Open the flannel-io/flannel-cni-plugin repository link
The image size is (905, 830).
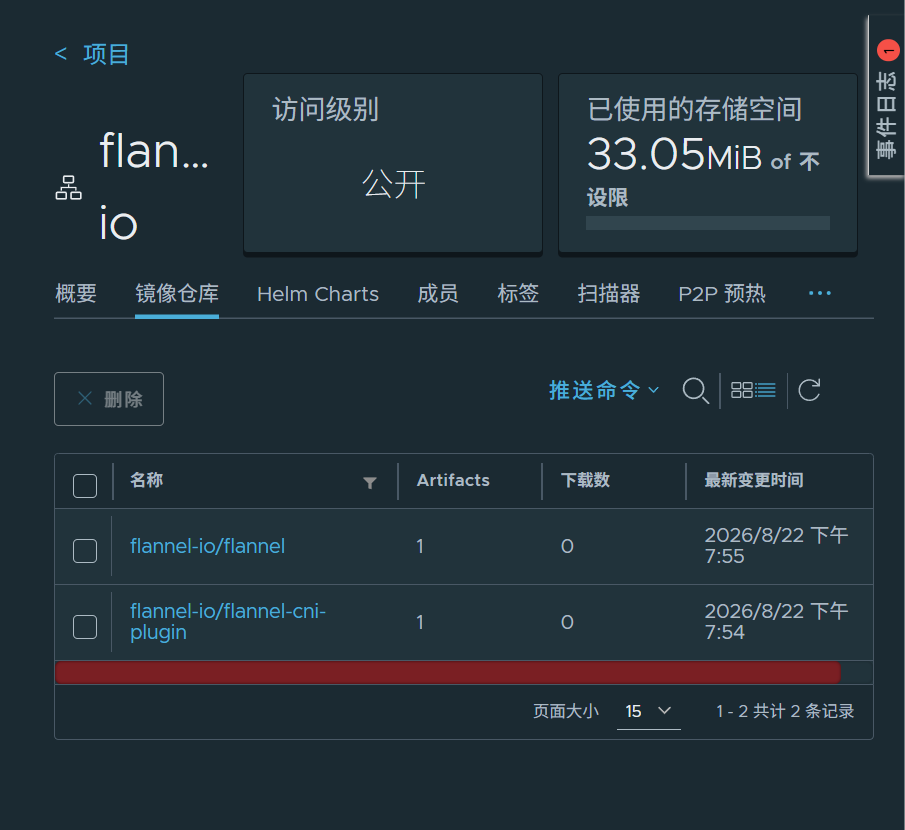pyautogui.click(x=228, y=622)
